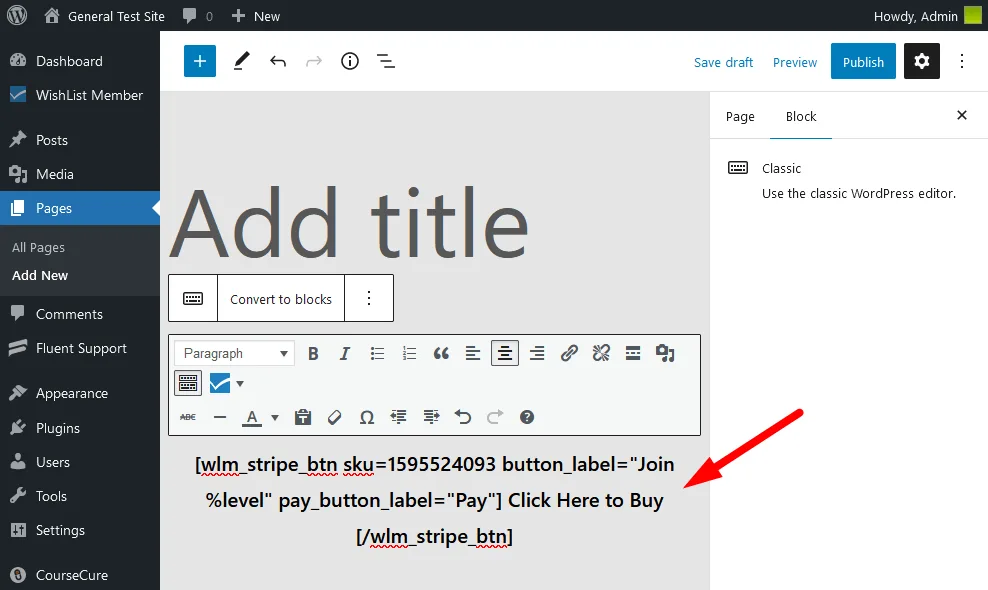Click the blue Add block plus button
The image size is (988, 590).
click(x=200, y=61)
